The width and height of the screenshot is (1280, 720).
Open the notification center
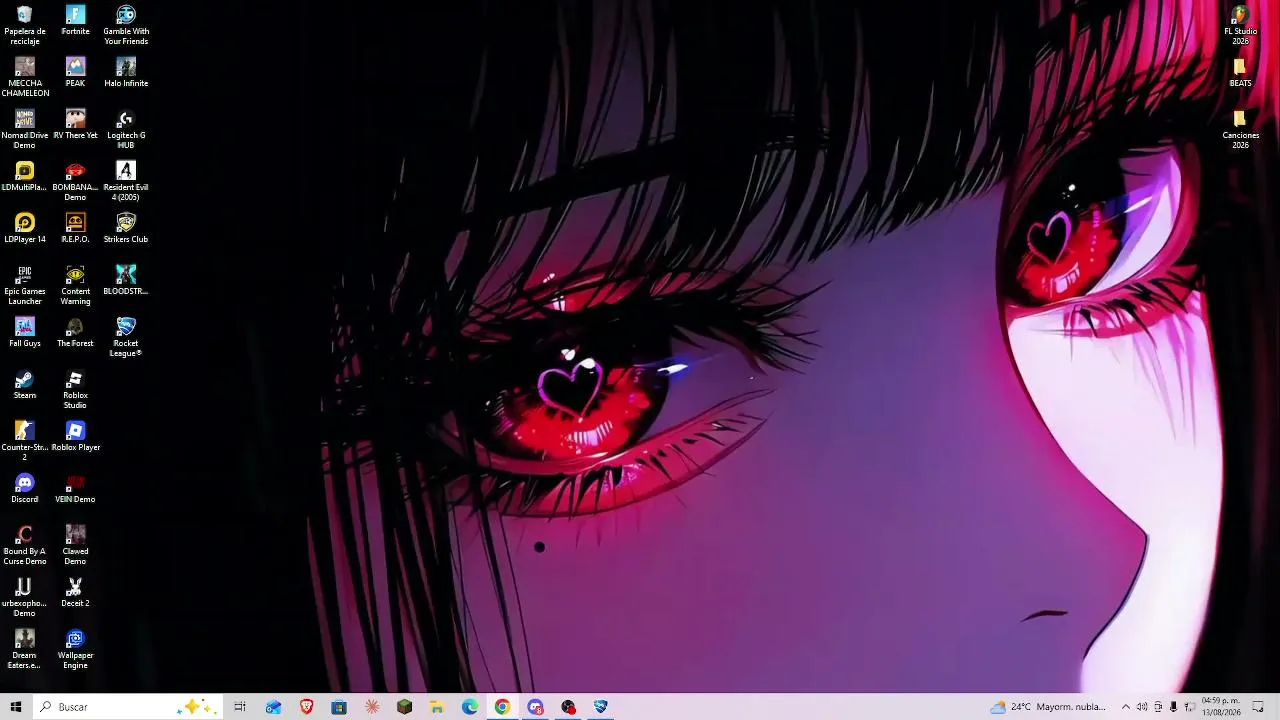coord(1258,707)
